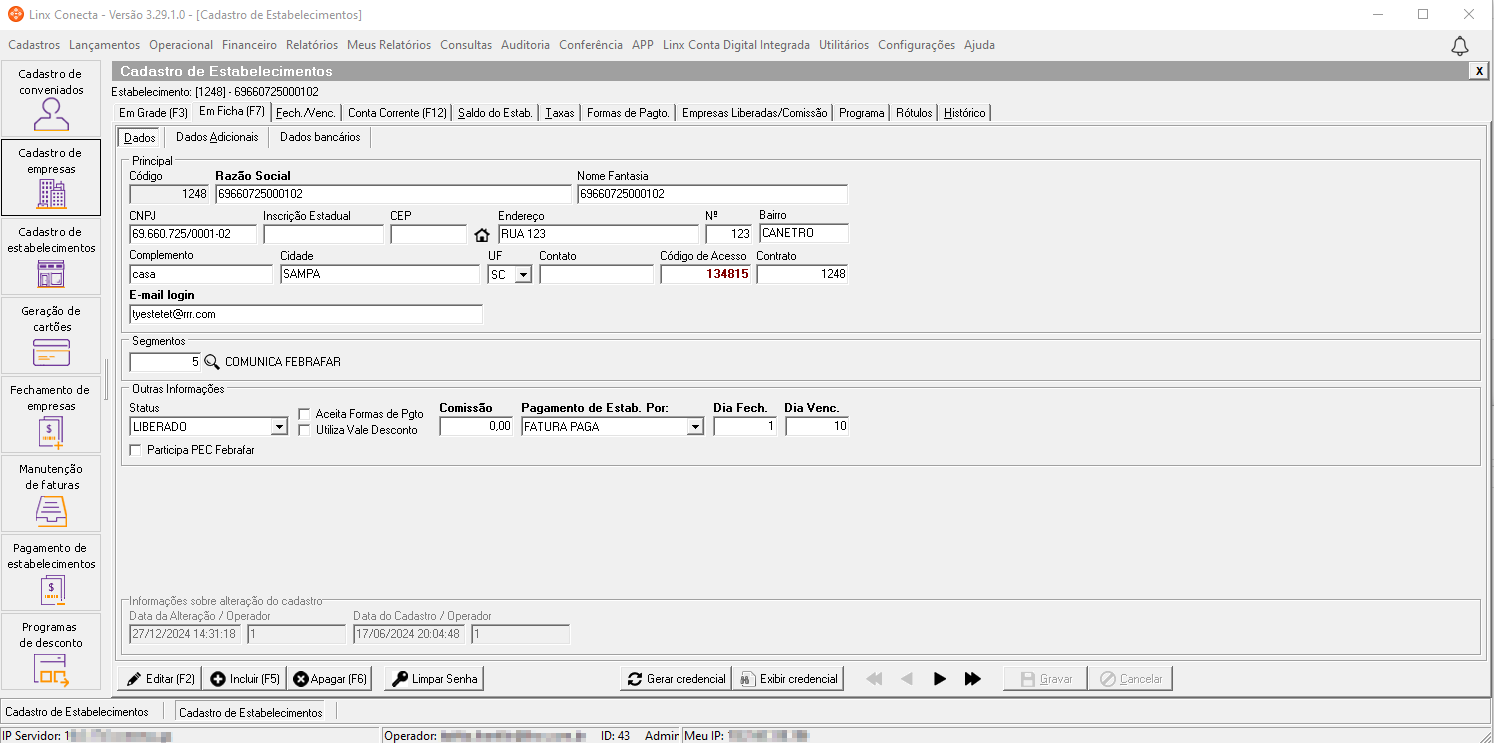Screen dimensions: 1494x743
Task: Enable Participa PEC Febrafar checkbox
Action: pos(136,450)
